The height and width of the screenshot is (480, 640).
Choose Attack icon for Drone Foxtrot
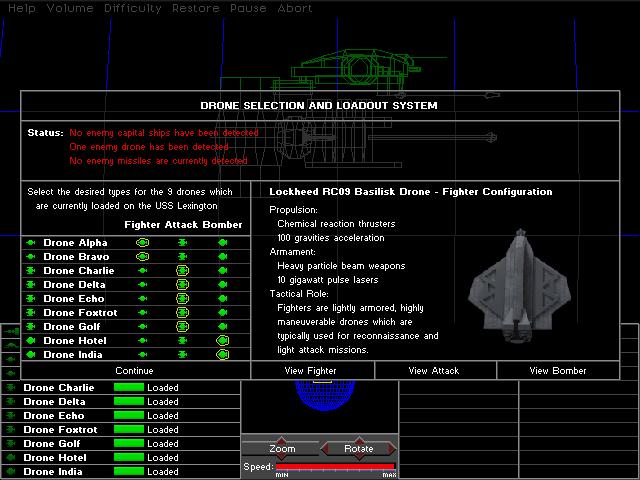(182, 312)
